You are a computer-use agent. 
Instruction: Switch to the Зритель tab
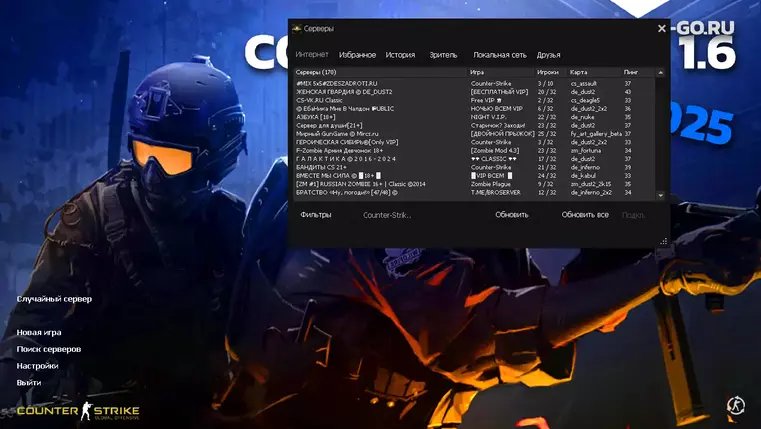point(443,55)
